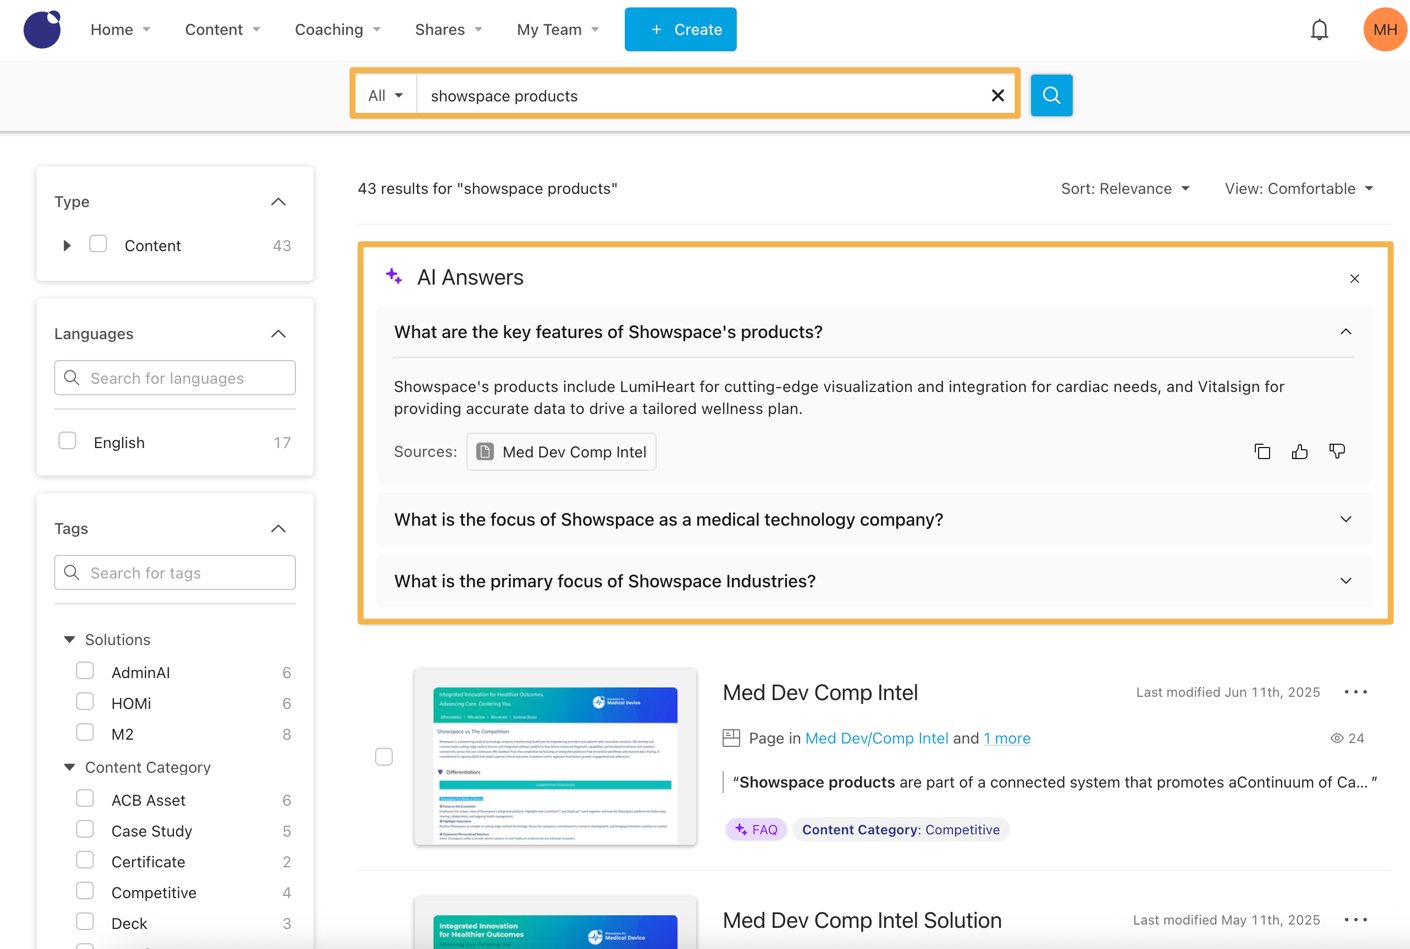Image resolution: width=1410 pixels, height=949 pixels.
Task: Click the Create button
Action: (680, 30)
